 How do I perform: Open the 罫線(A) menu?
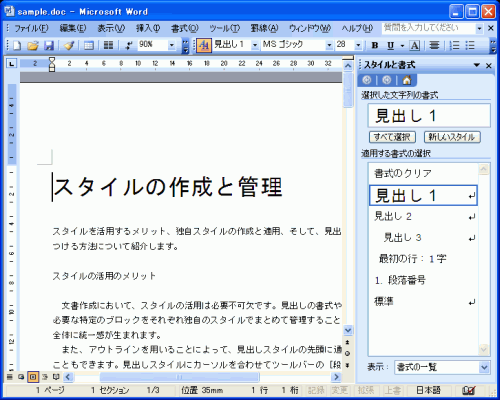[x=264, y=29]
